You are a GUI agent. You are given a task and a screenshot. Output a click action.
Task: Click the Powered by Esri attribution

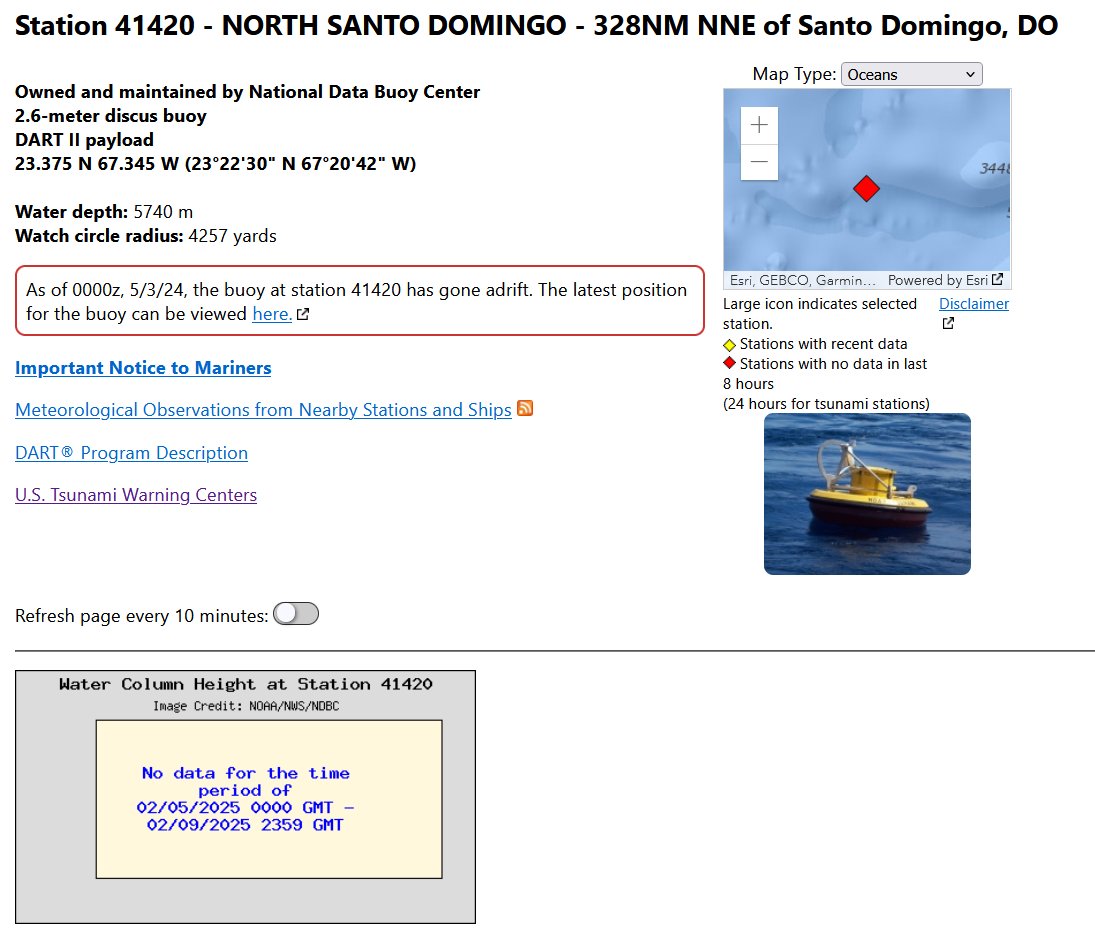[x=938, y=280]
